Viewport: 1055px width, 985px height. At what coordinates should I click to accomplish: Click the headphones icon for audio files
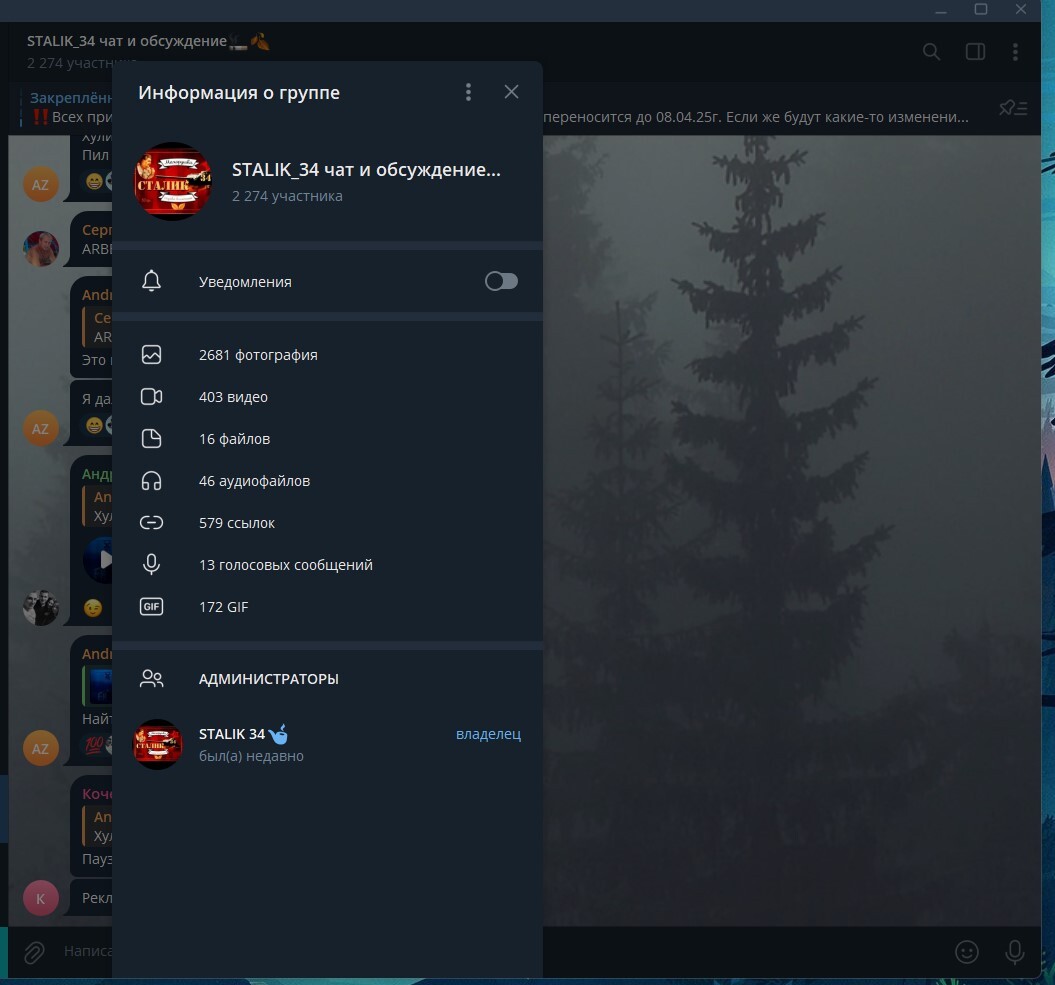pyautogui.click(x=152, y=481)
